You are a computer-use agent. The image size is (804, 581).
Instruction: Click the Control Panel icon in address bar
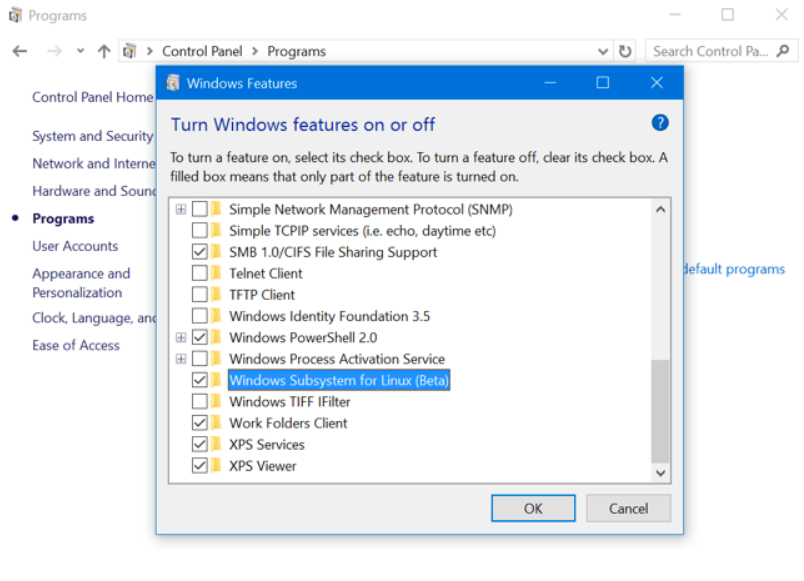130,51
